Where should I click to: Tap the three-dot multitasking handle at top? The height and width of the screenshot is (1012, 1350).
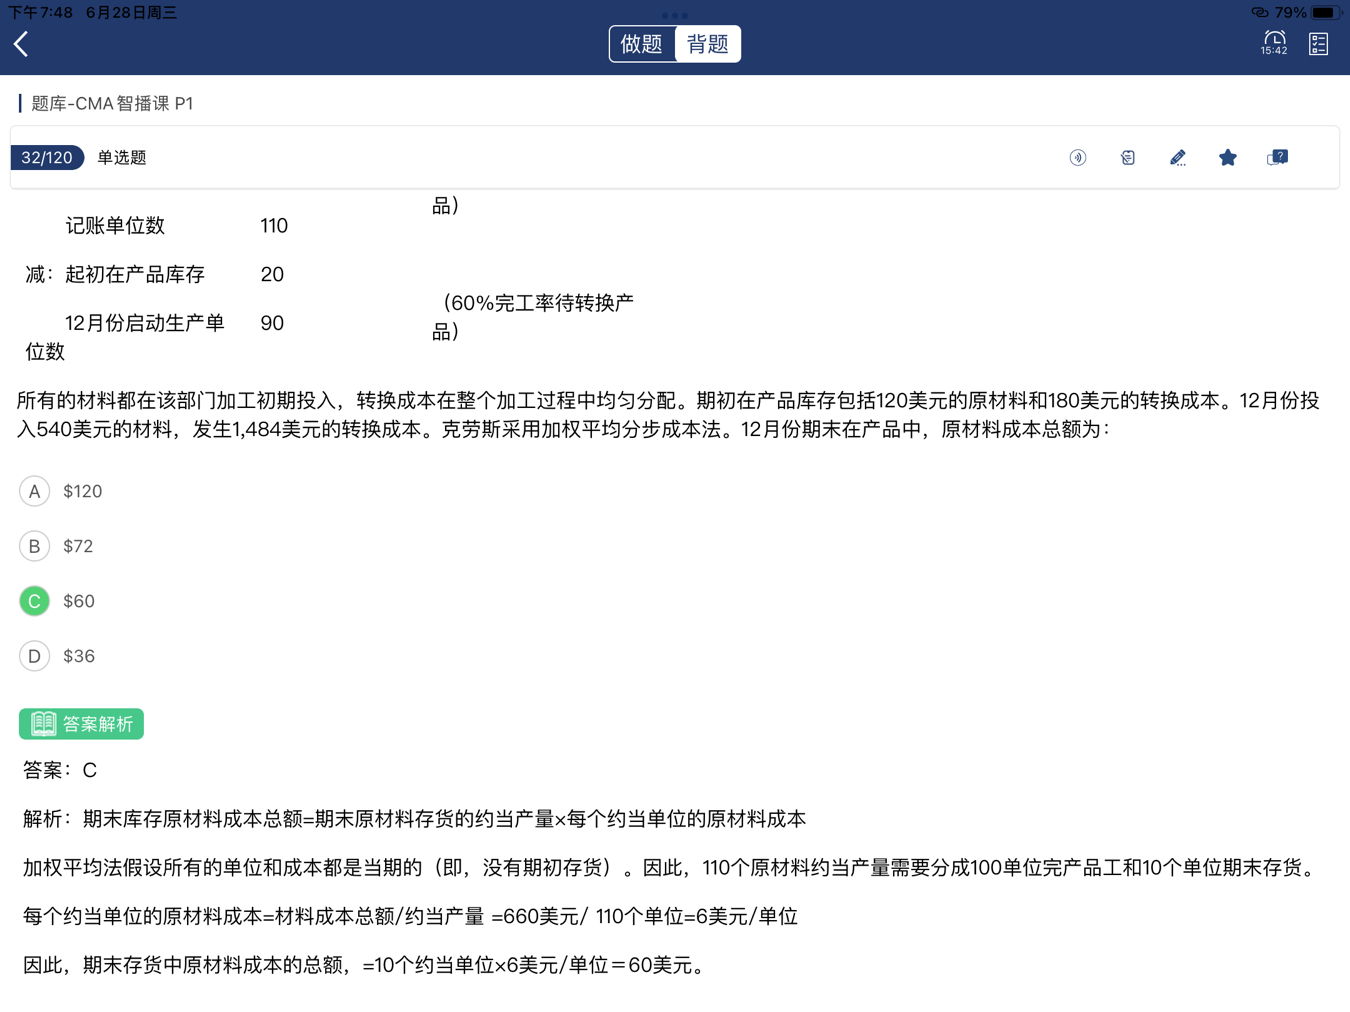pyautogui.click(x=675, y=15)
